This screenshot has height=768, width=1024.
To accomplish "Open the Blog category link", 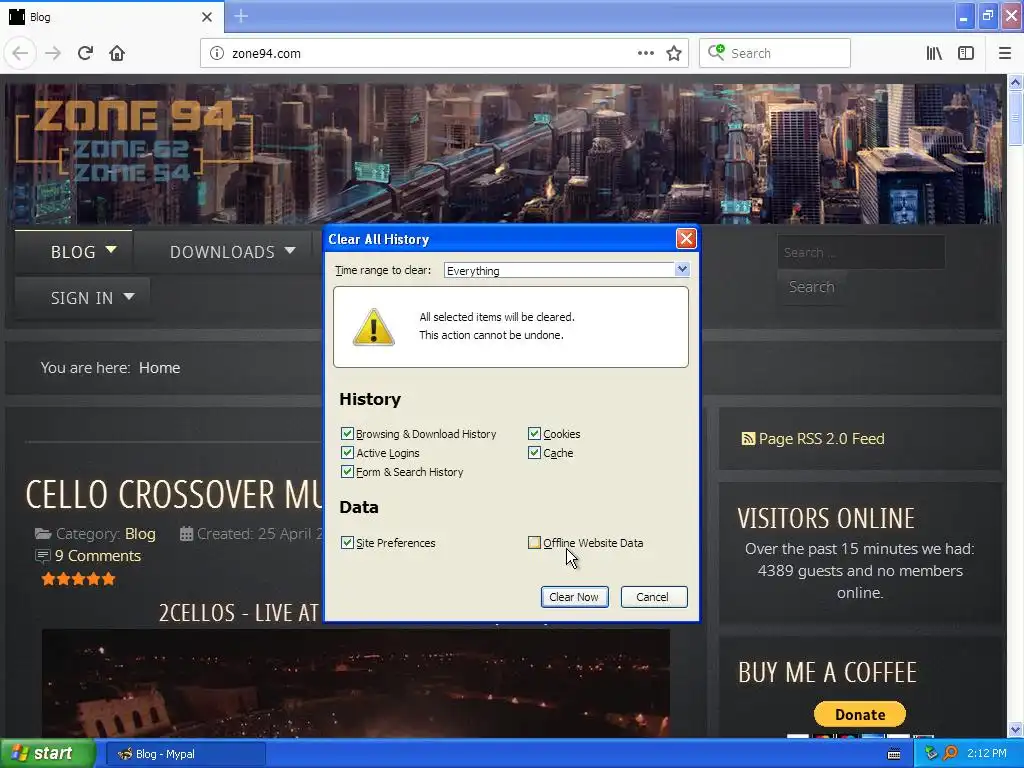I will click(x=140, y=534).
